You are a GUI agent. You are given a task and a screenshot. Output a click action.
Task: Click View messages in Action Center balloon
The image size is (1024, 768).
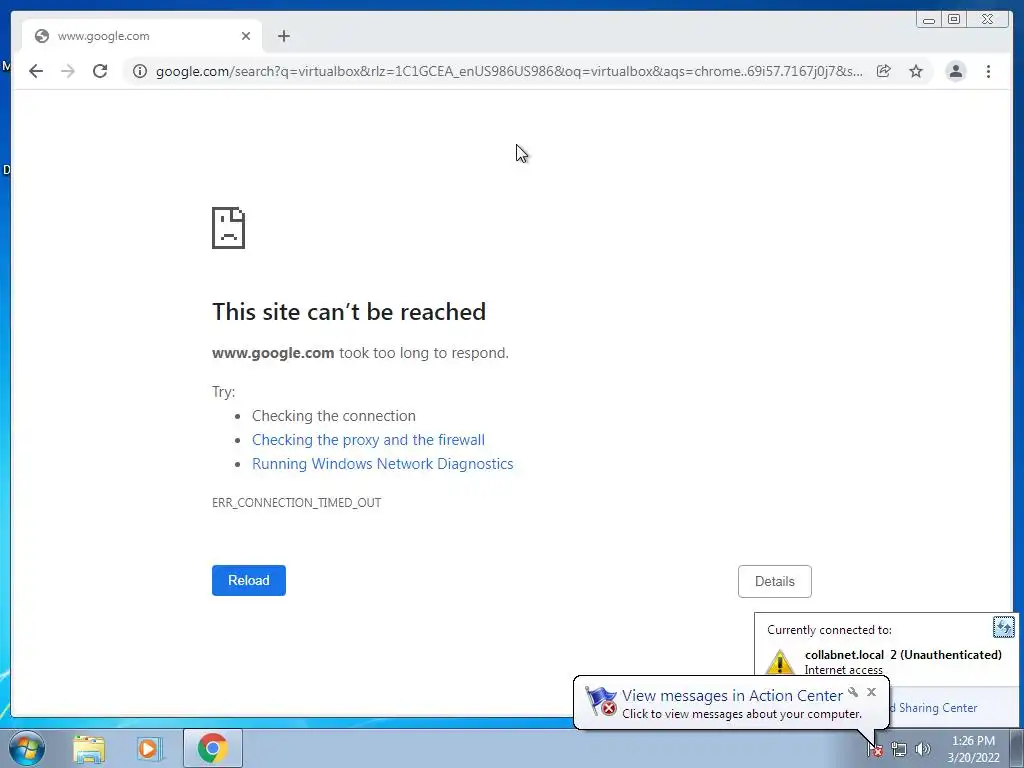click(731, 696)
